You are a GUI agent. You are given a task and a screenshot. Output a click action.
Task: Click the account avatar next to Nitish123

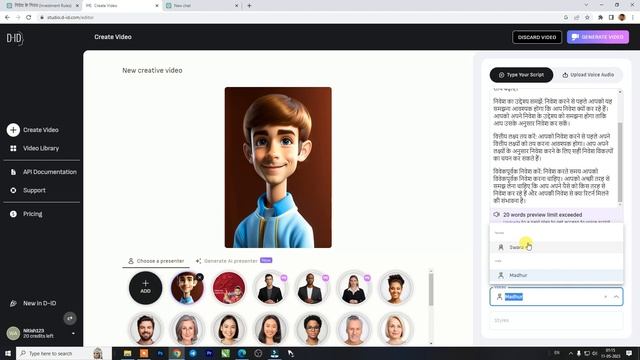tap(13, 333)
